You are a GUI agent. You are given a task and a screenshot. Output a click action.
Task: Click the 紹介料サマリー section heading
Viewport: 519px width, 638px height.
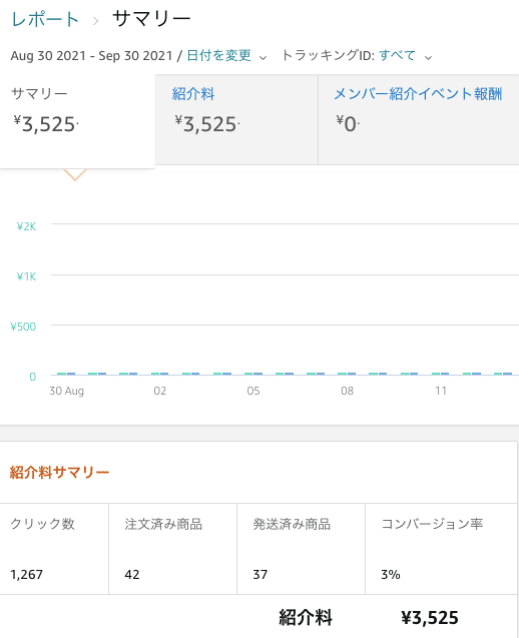(59, 472)
